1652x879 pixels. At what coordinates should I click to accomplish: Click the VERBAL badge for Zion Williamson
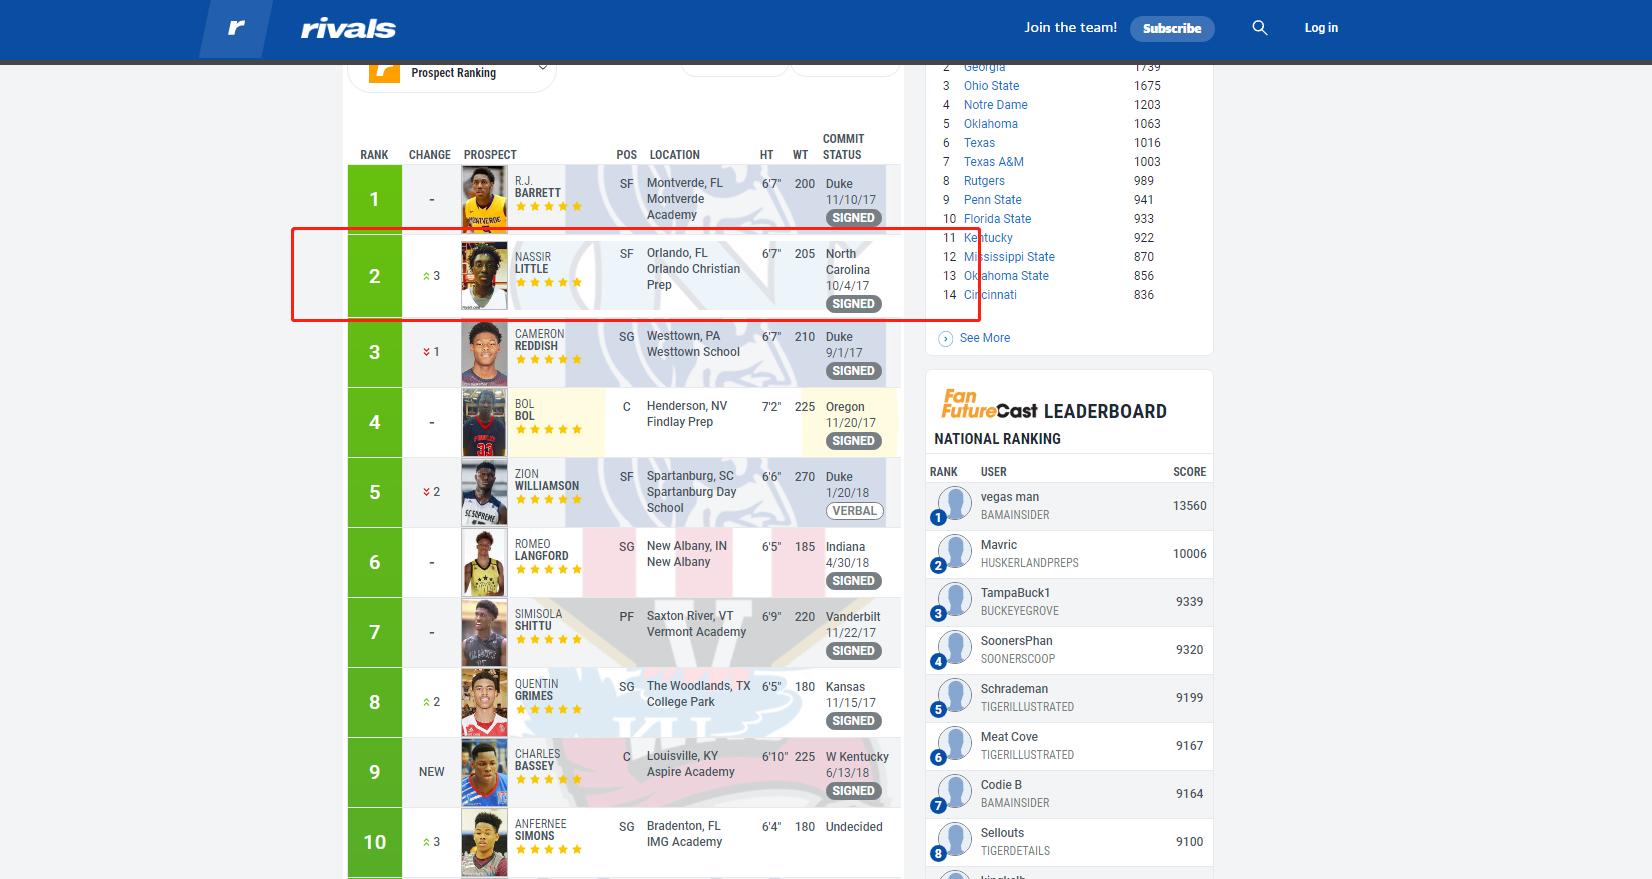click(x=855, y=511)
